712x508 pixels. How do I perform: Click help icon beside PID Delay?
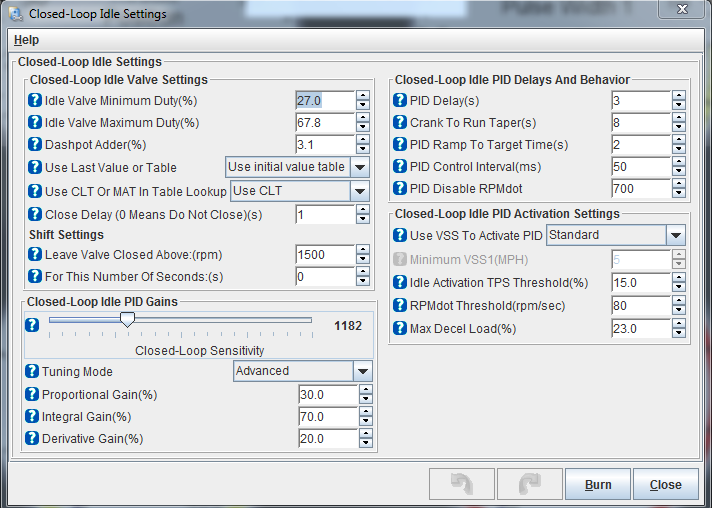400,100
